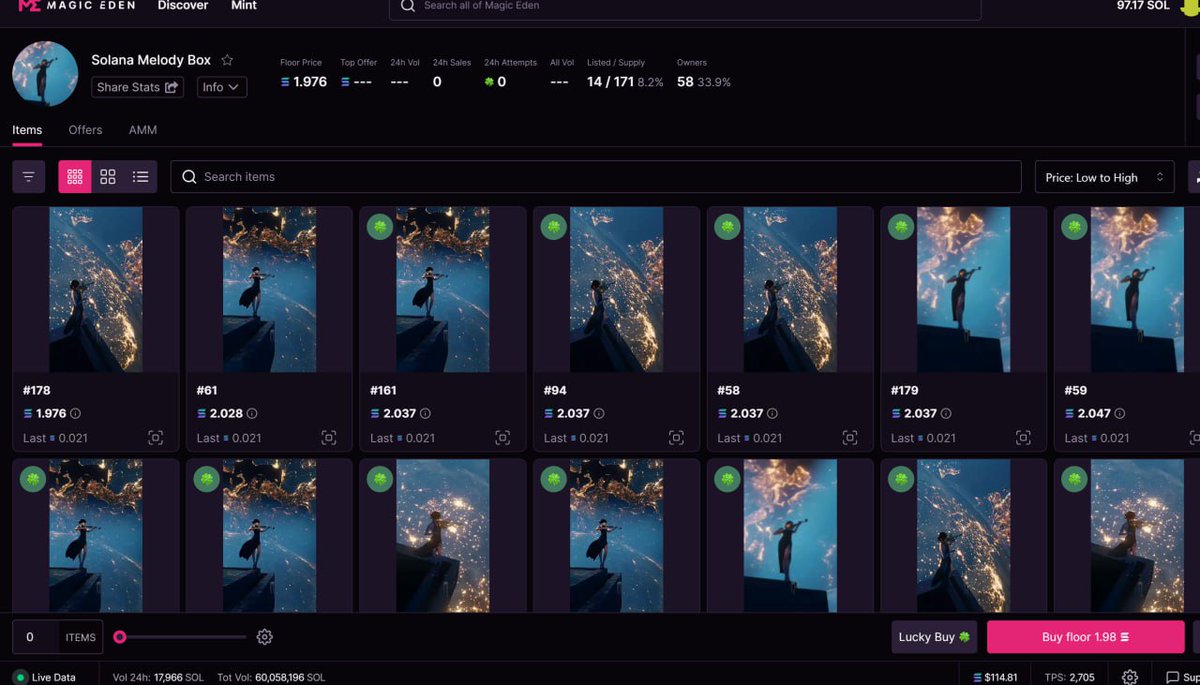
Task: Open the #61 NFT thumbnail
Action: point(269,289)
